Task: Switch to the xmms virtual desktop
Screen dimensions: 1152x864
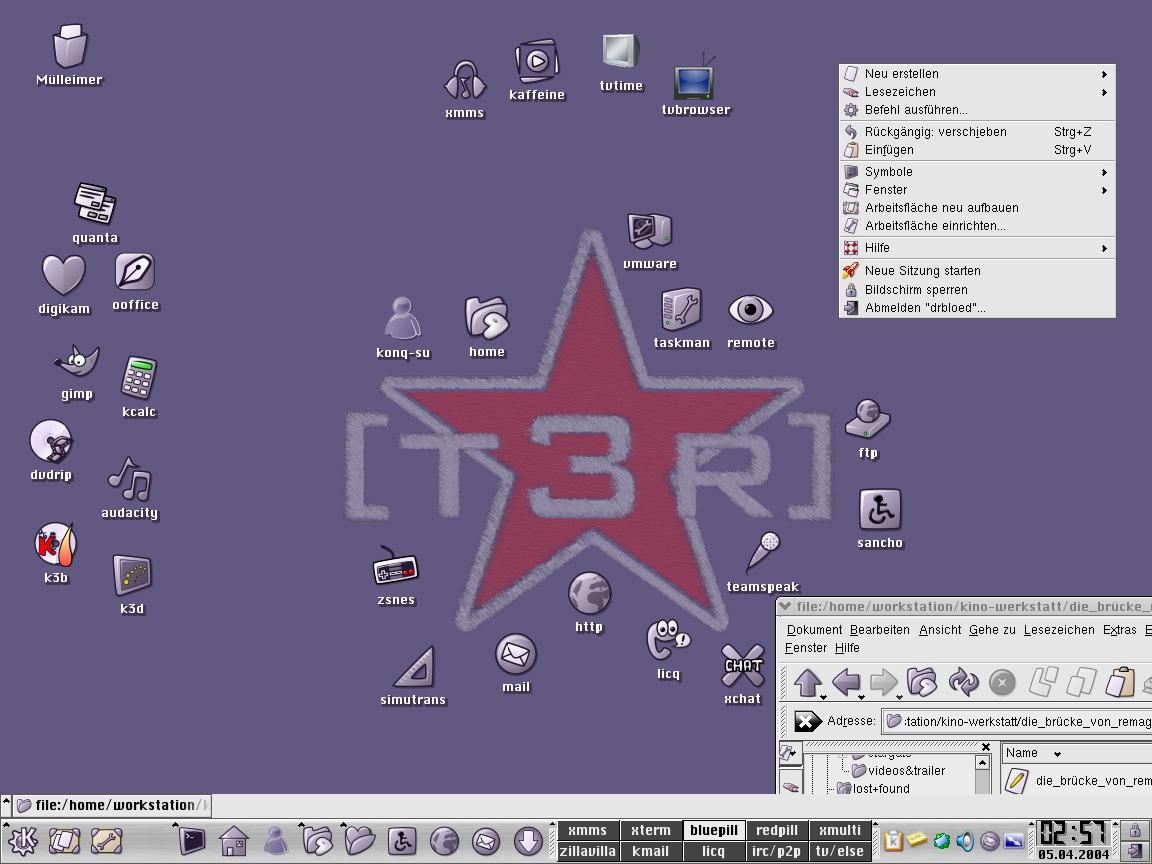Action: tap(587, 830)
